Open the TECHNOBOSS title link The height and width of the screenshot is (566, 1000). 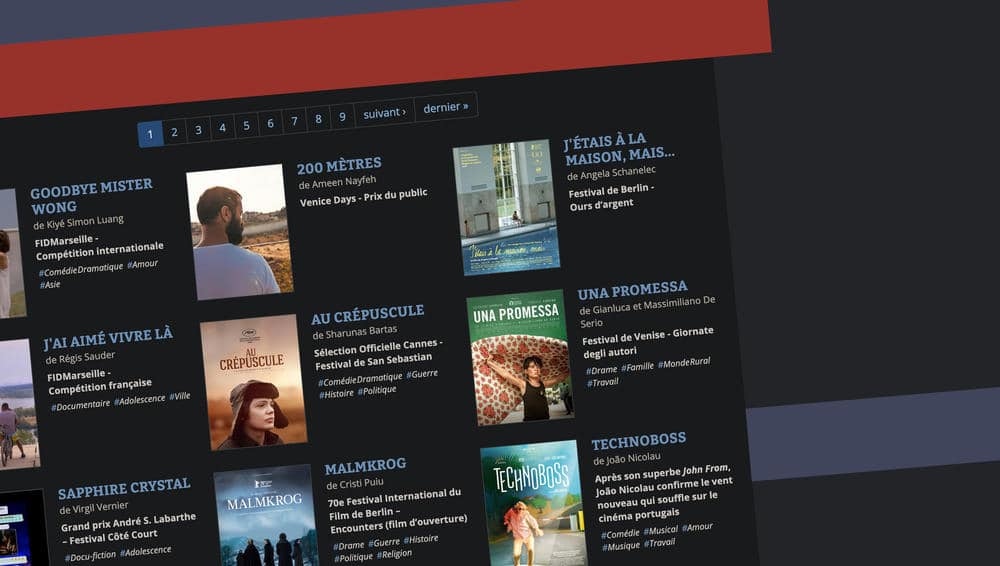click(x=639, y=441)
